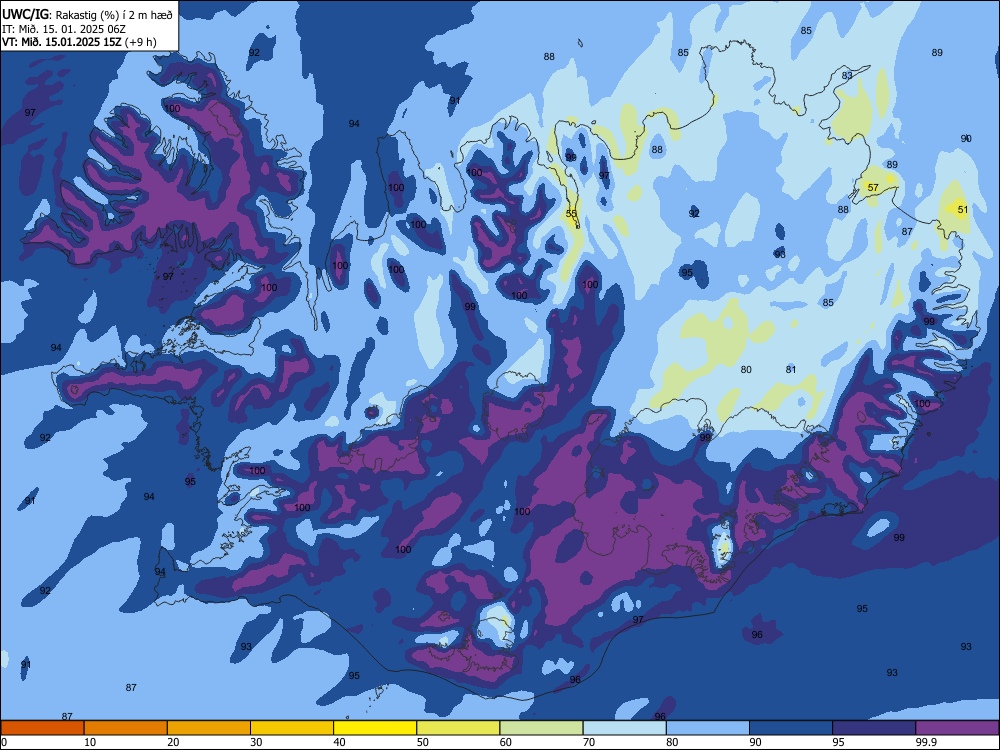
Task: Click the 60–70 light green legend swatch
Action: 541,728
